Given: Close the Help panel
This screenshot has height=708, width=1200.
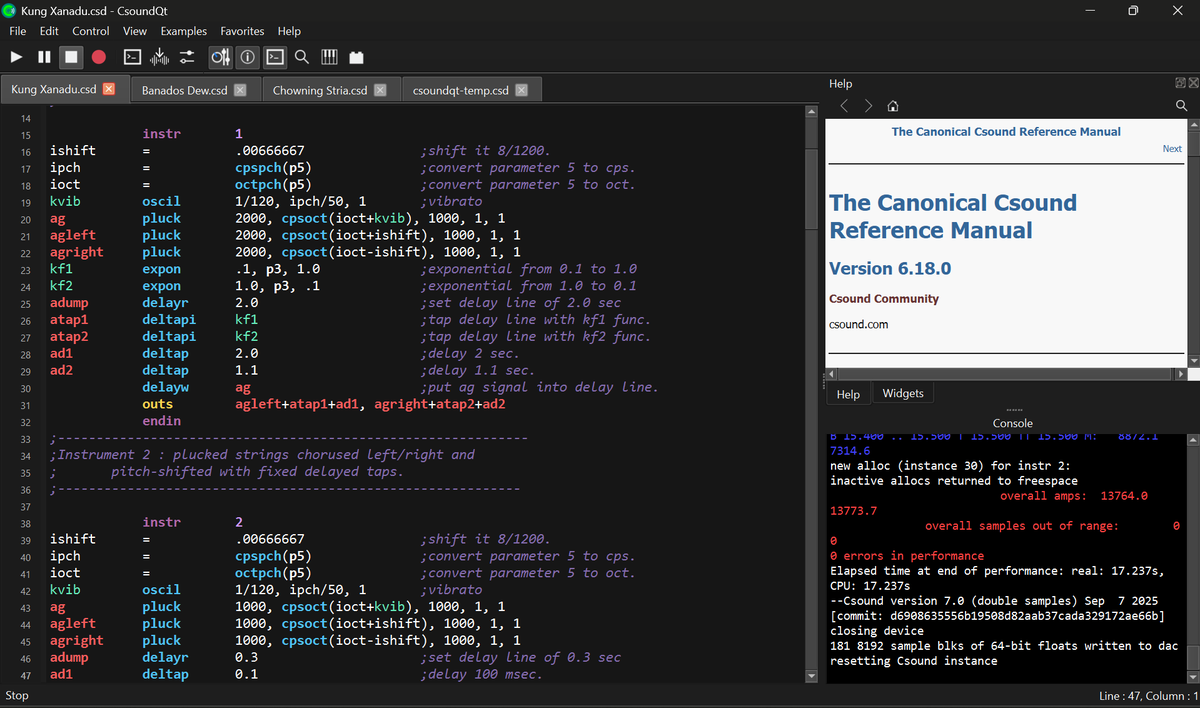Looking at the screenshot, I should click(x=1192, y=83).
